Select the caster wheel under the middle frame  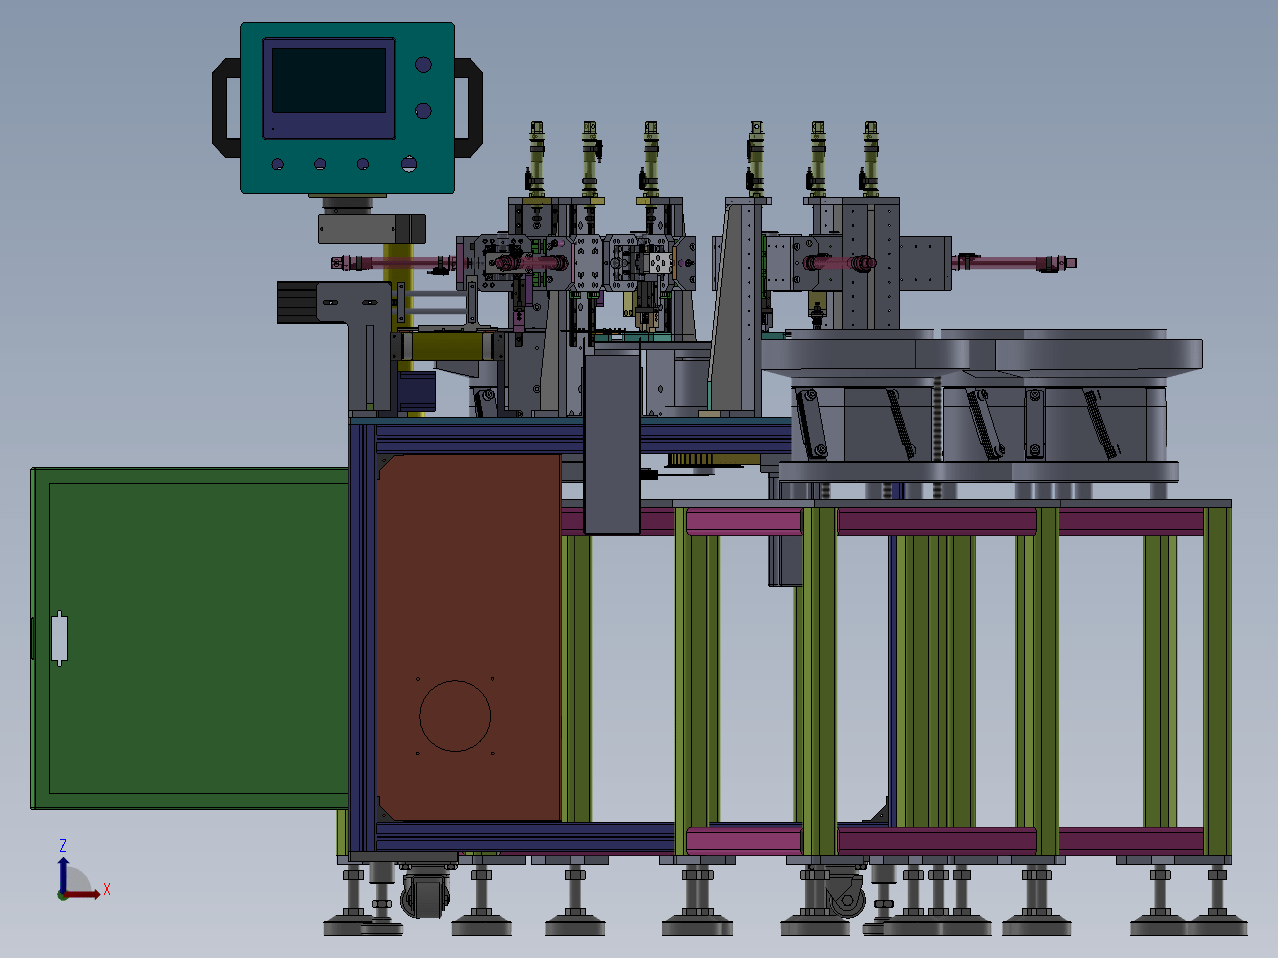846,896
